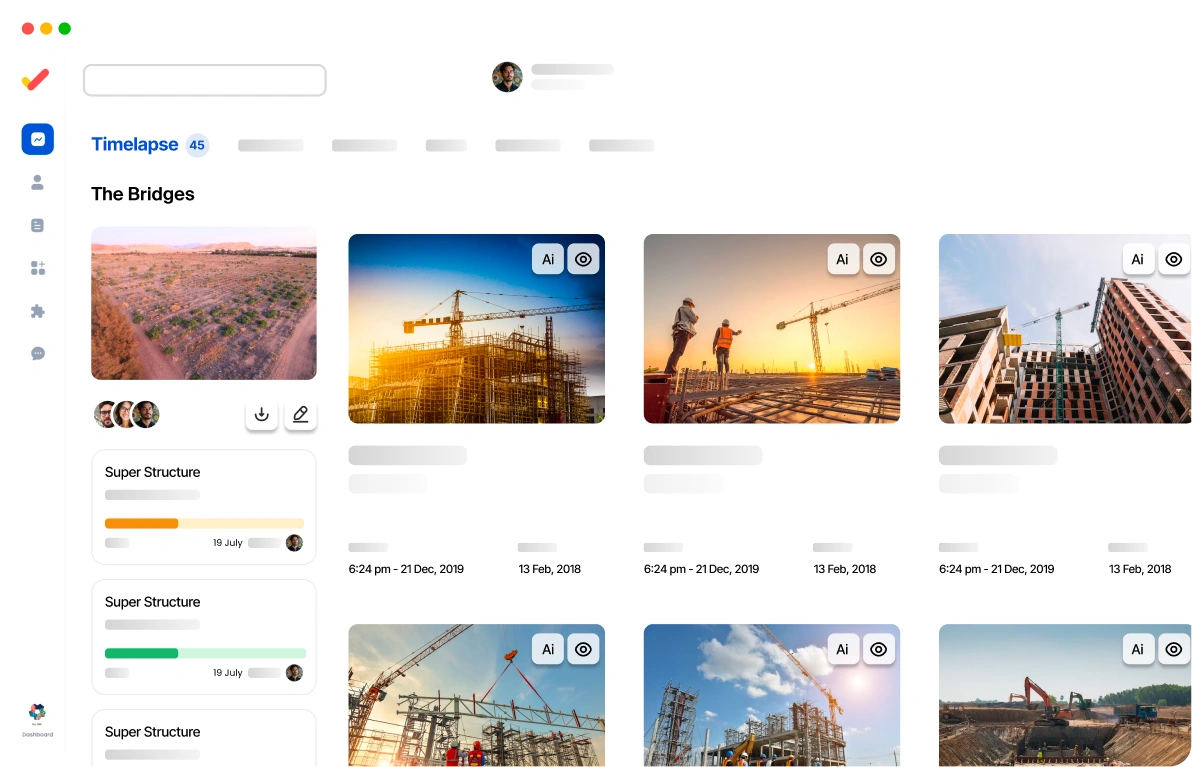Open the documents icon in the sidebar

(37, 225)
